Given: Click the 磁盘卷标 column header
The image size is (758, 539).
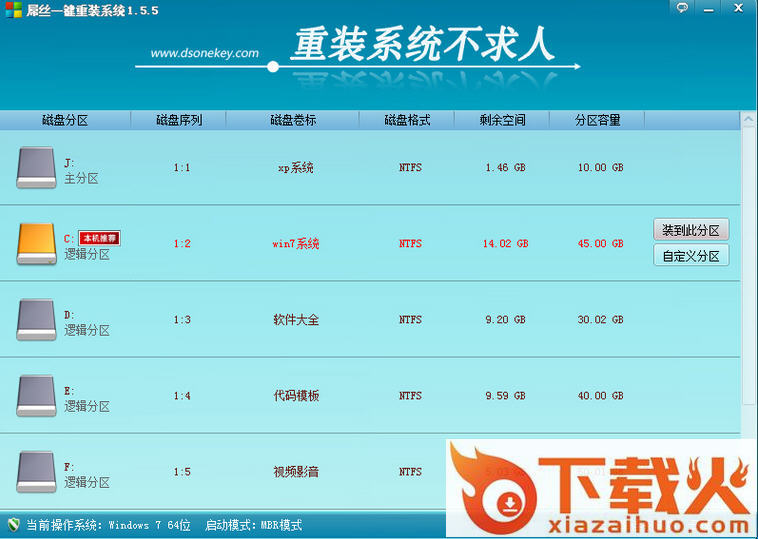Looking at the screenshot, I should (x=293, y=120).
